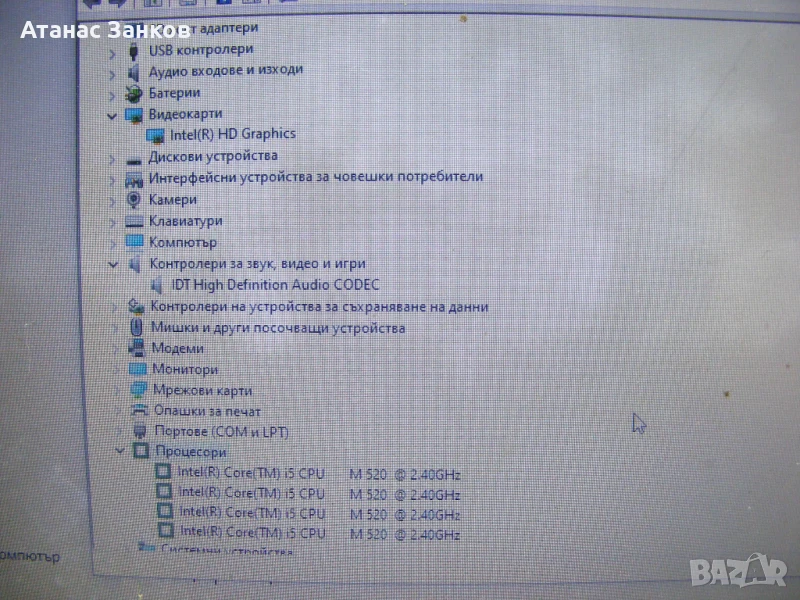Expand the Модеми category
This screenshot has width=800, height=600.
[x=117, y=349]
